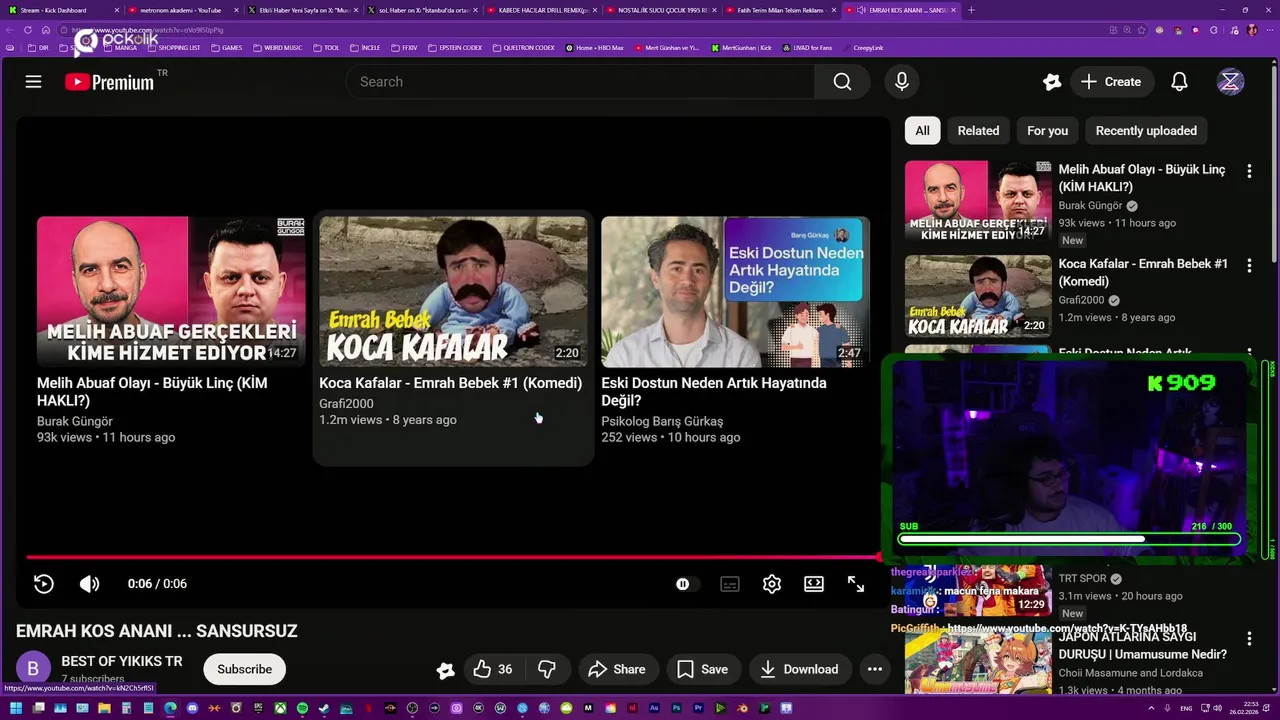This screenshot has width=1280, height=720.
Task: Open player settings gear
Action: tap(772, 584)
